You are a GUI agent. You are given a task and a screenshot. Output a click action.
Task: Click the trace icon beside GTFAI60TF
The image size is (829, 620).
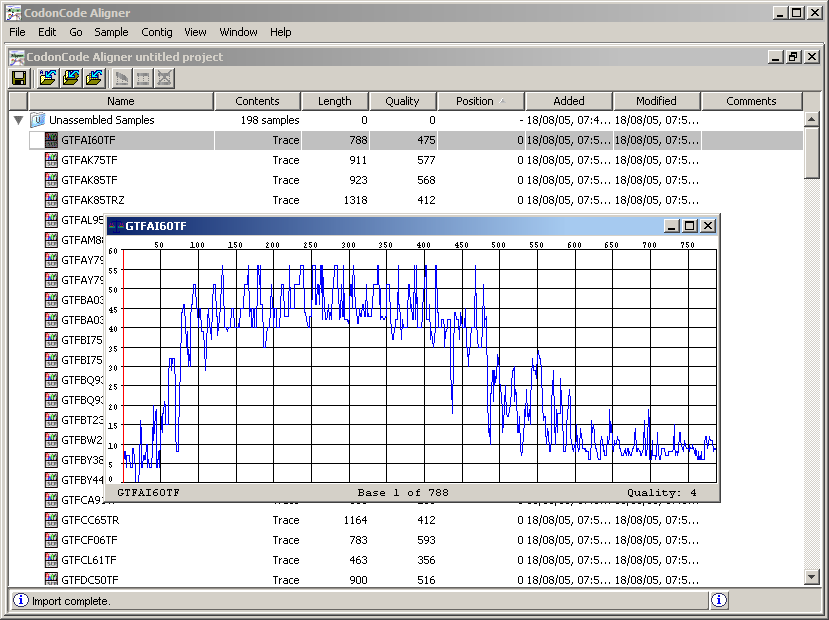coord(51,140)
